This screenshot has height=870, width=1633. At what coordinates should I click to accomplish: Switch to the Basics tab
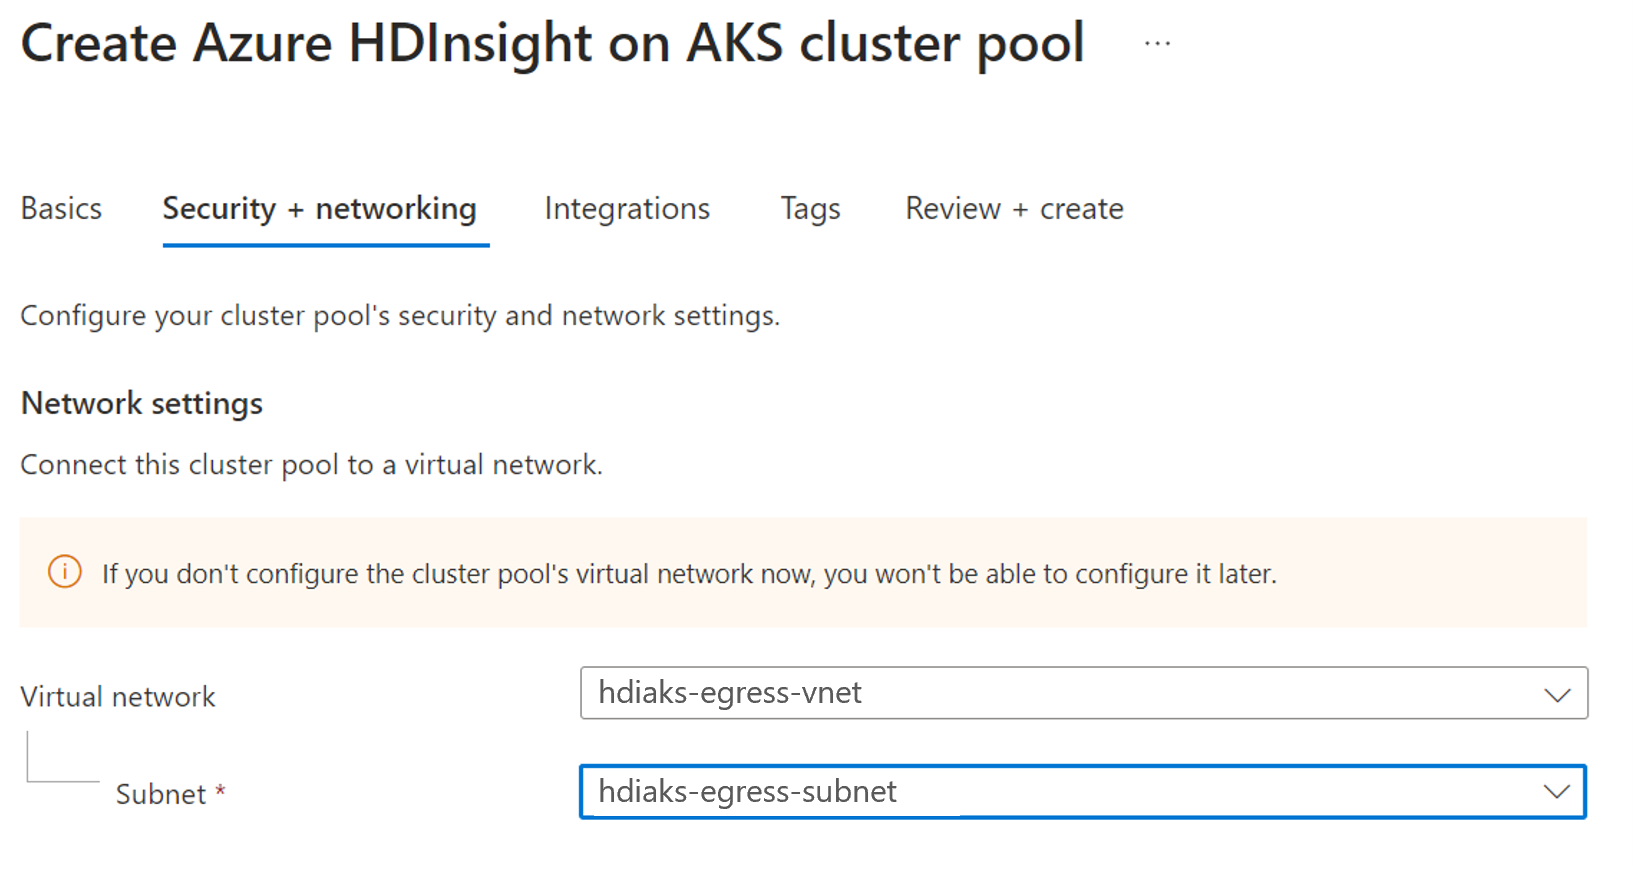click(61, 208)
